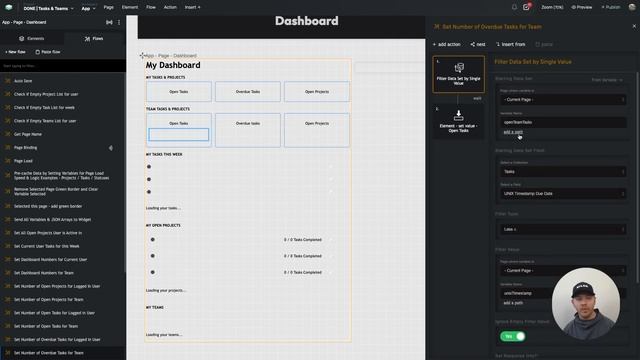
Task: Open the notifications bell icon
Action: 514,7
